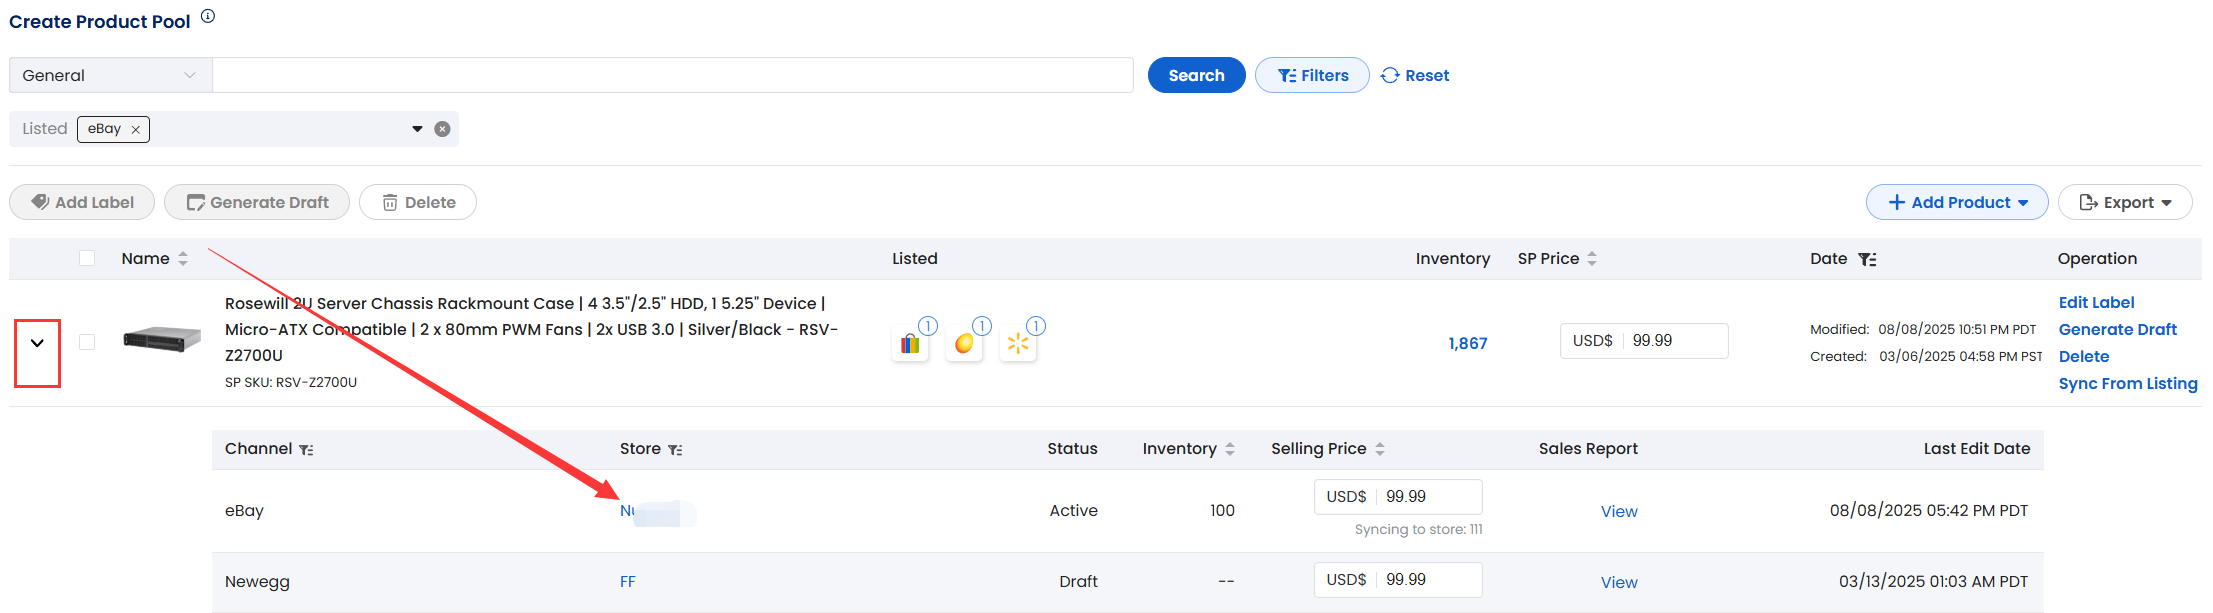Click the eBay channel cell
The image size is (2213, 613).
coord(244,510)
